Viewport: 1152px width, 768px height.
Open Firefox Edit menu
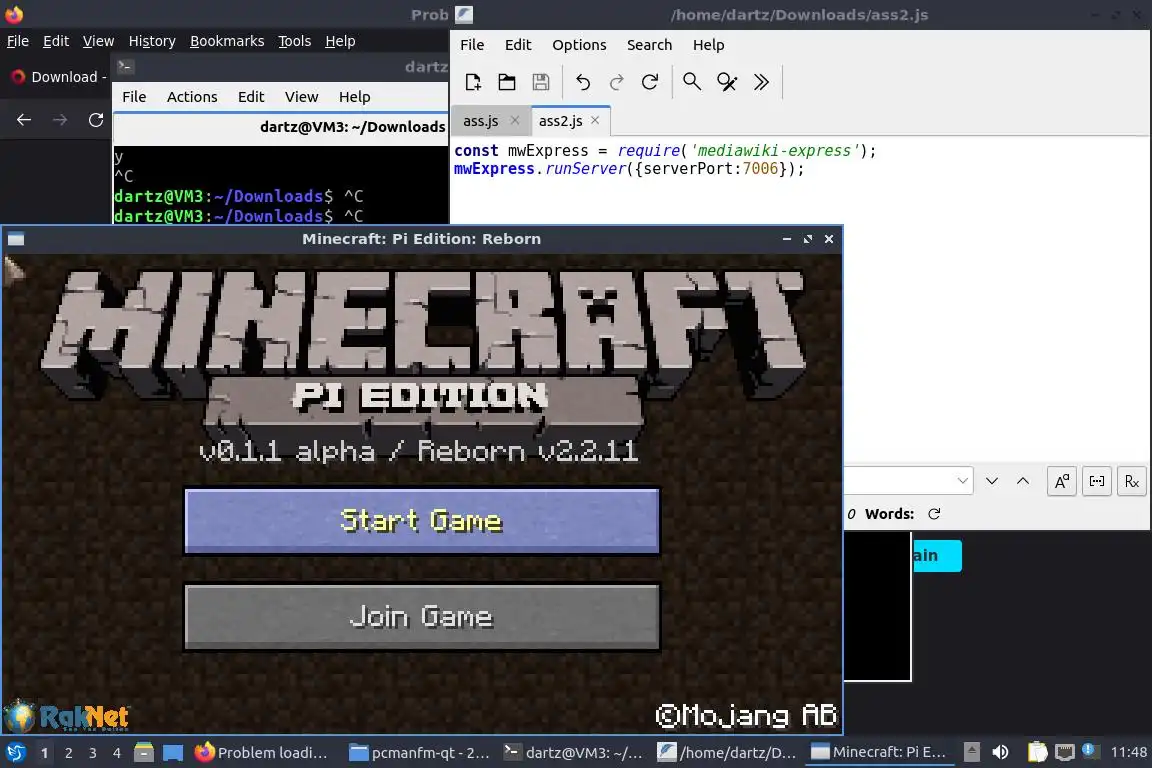click(56, 41)
